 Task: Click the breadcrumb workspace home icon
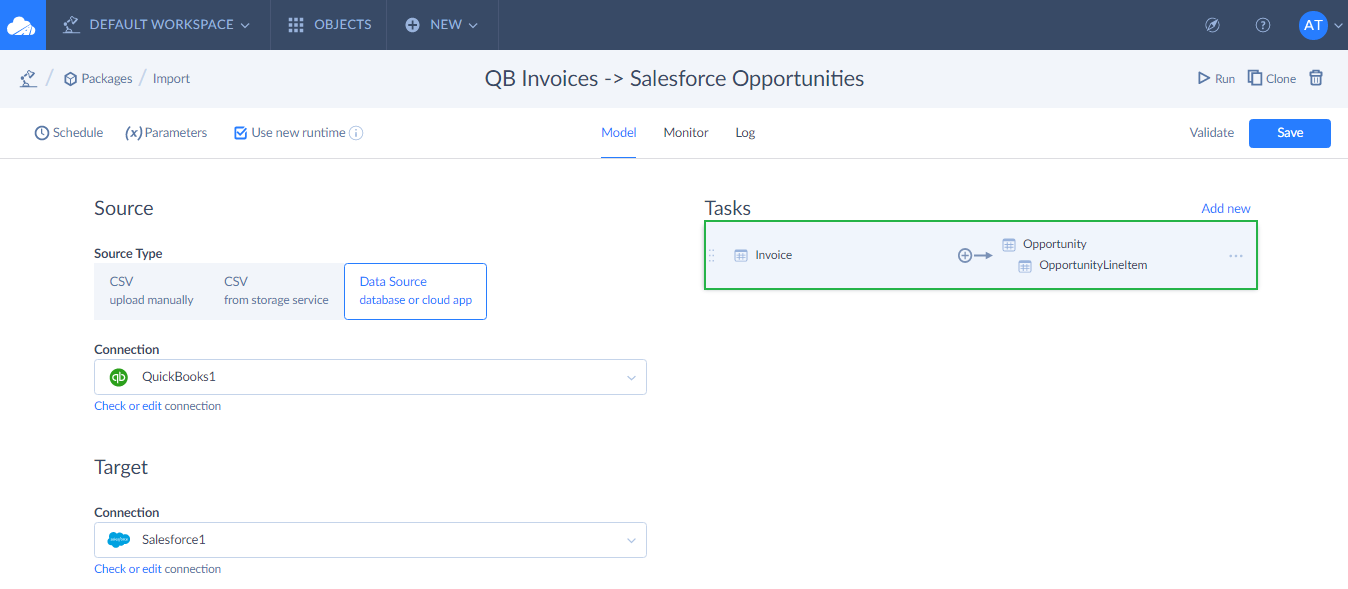[29, 78]
